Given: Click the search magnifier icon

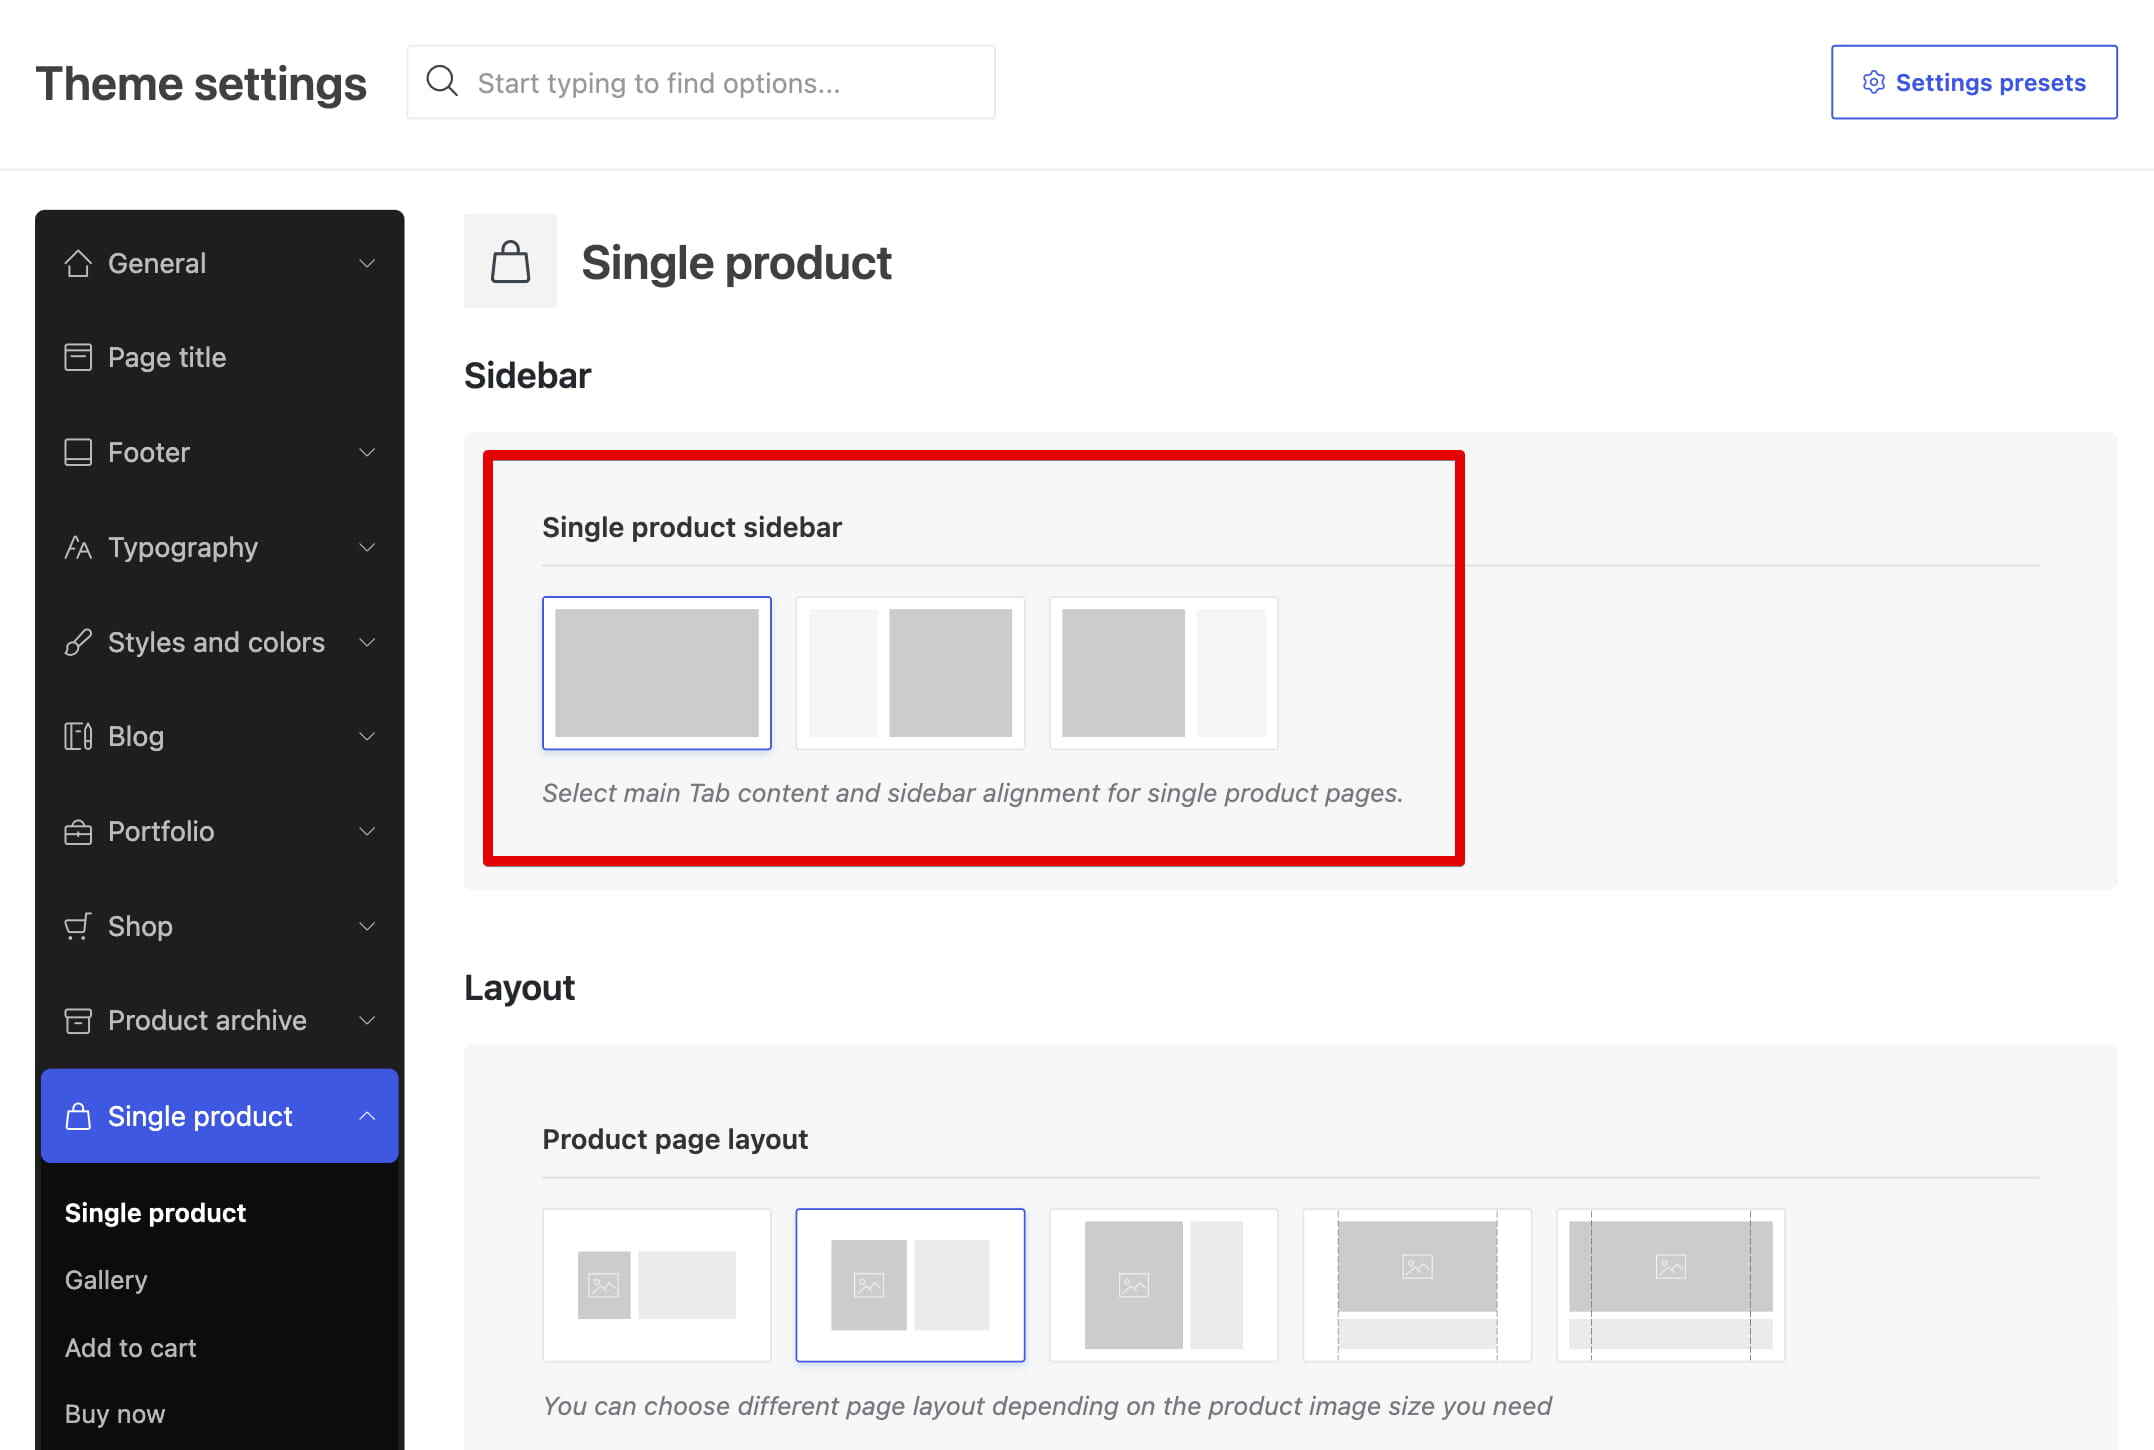Looking at the screenshot, I should pyautogui.click(x=442, y=81).
